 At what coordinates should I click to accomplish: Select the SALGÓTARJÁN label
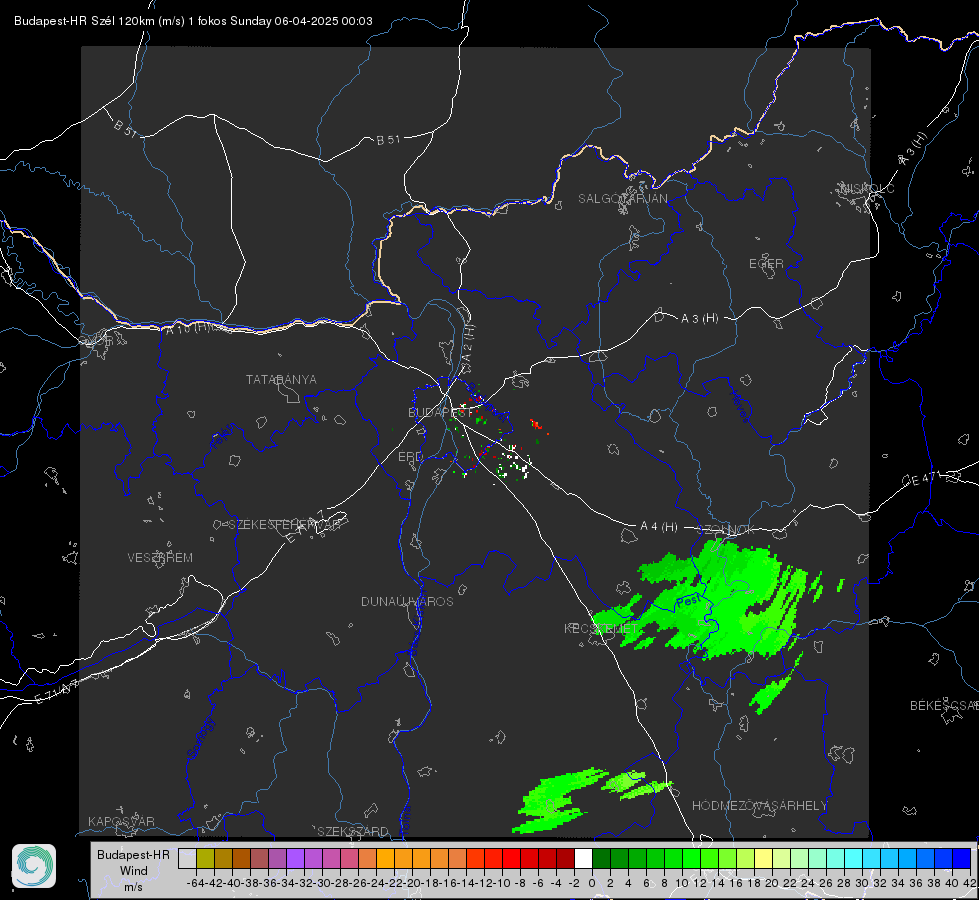(622, 199)
